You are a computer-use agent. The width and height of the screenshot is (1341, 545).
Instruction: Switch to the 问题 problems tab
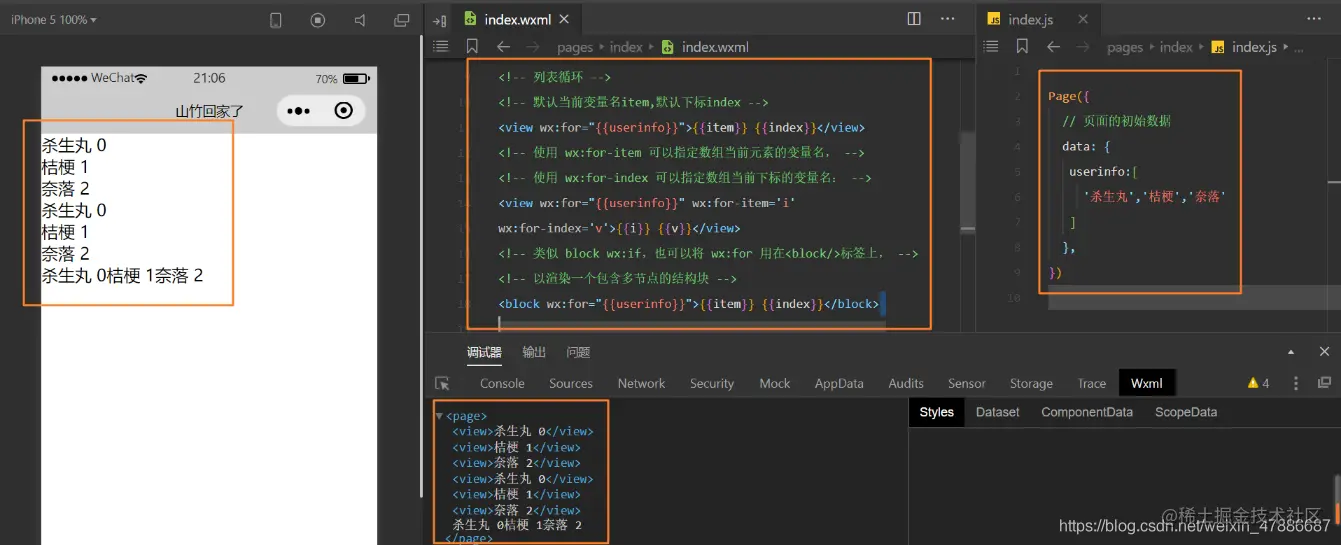(x=578, y=352)
